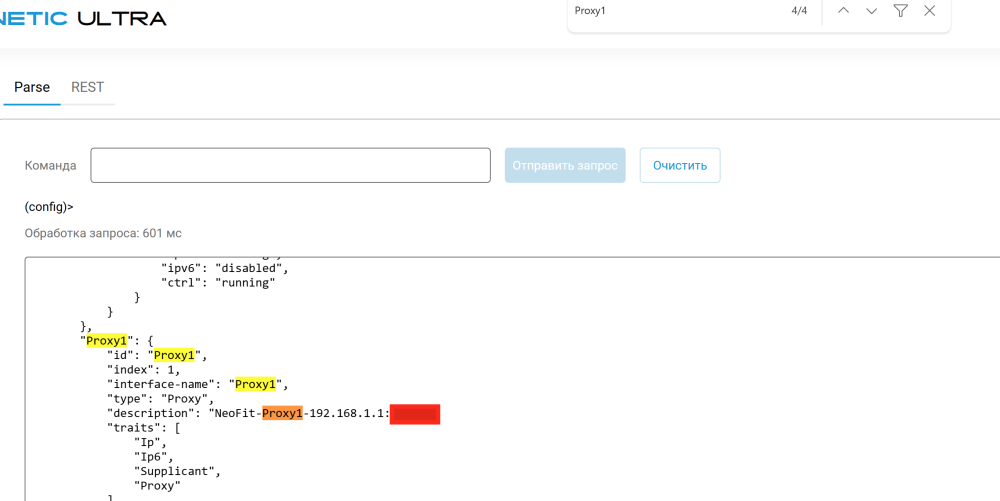1000x501 pixels.
Task: Click the "Supplicant" entry in traits
Action: click(x=177, y=471)
